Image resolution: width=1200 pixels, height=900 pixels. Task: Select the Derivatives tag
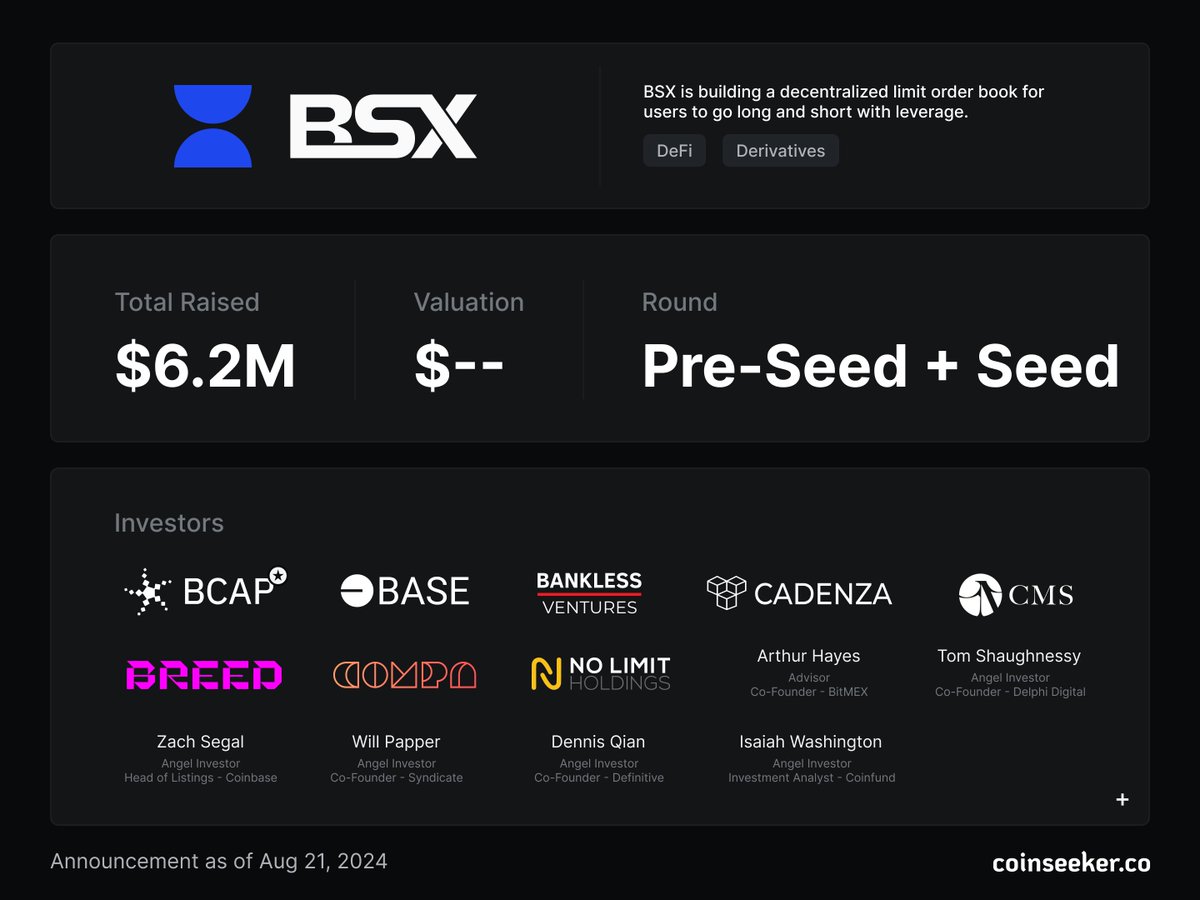tap(780, 151)
